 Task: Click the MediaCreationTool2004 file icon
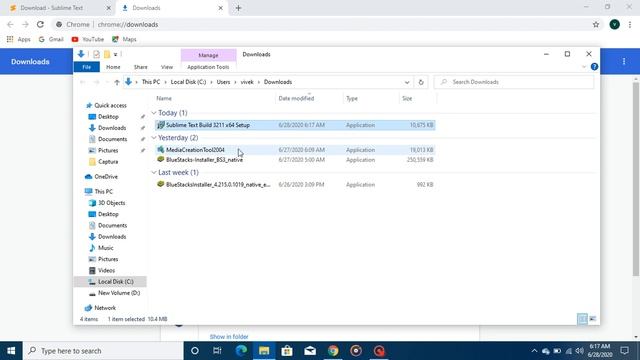160,150
